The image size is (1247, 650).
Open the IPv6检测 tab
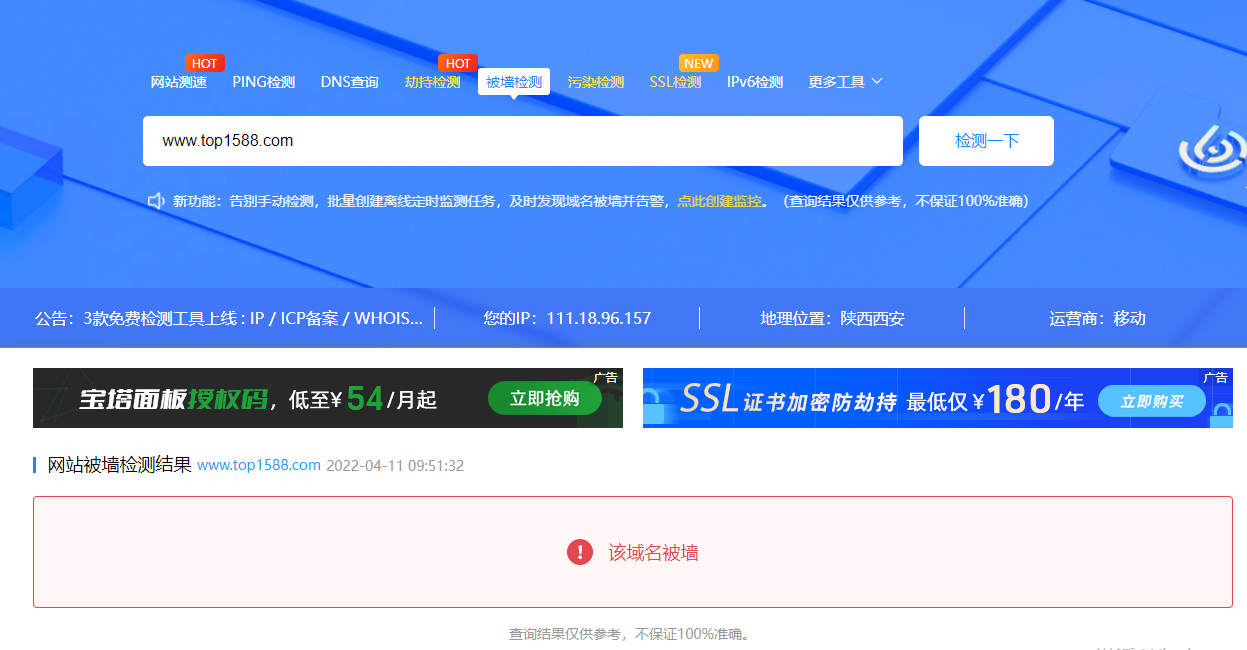coord(755,82)
